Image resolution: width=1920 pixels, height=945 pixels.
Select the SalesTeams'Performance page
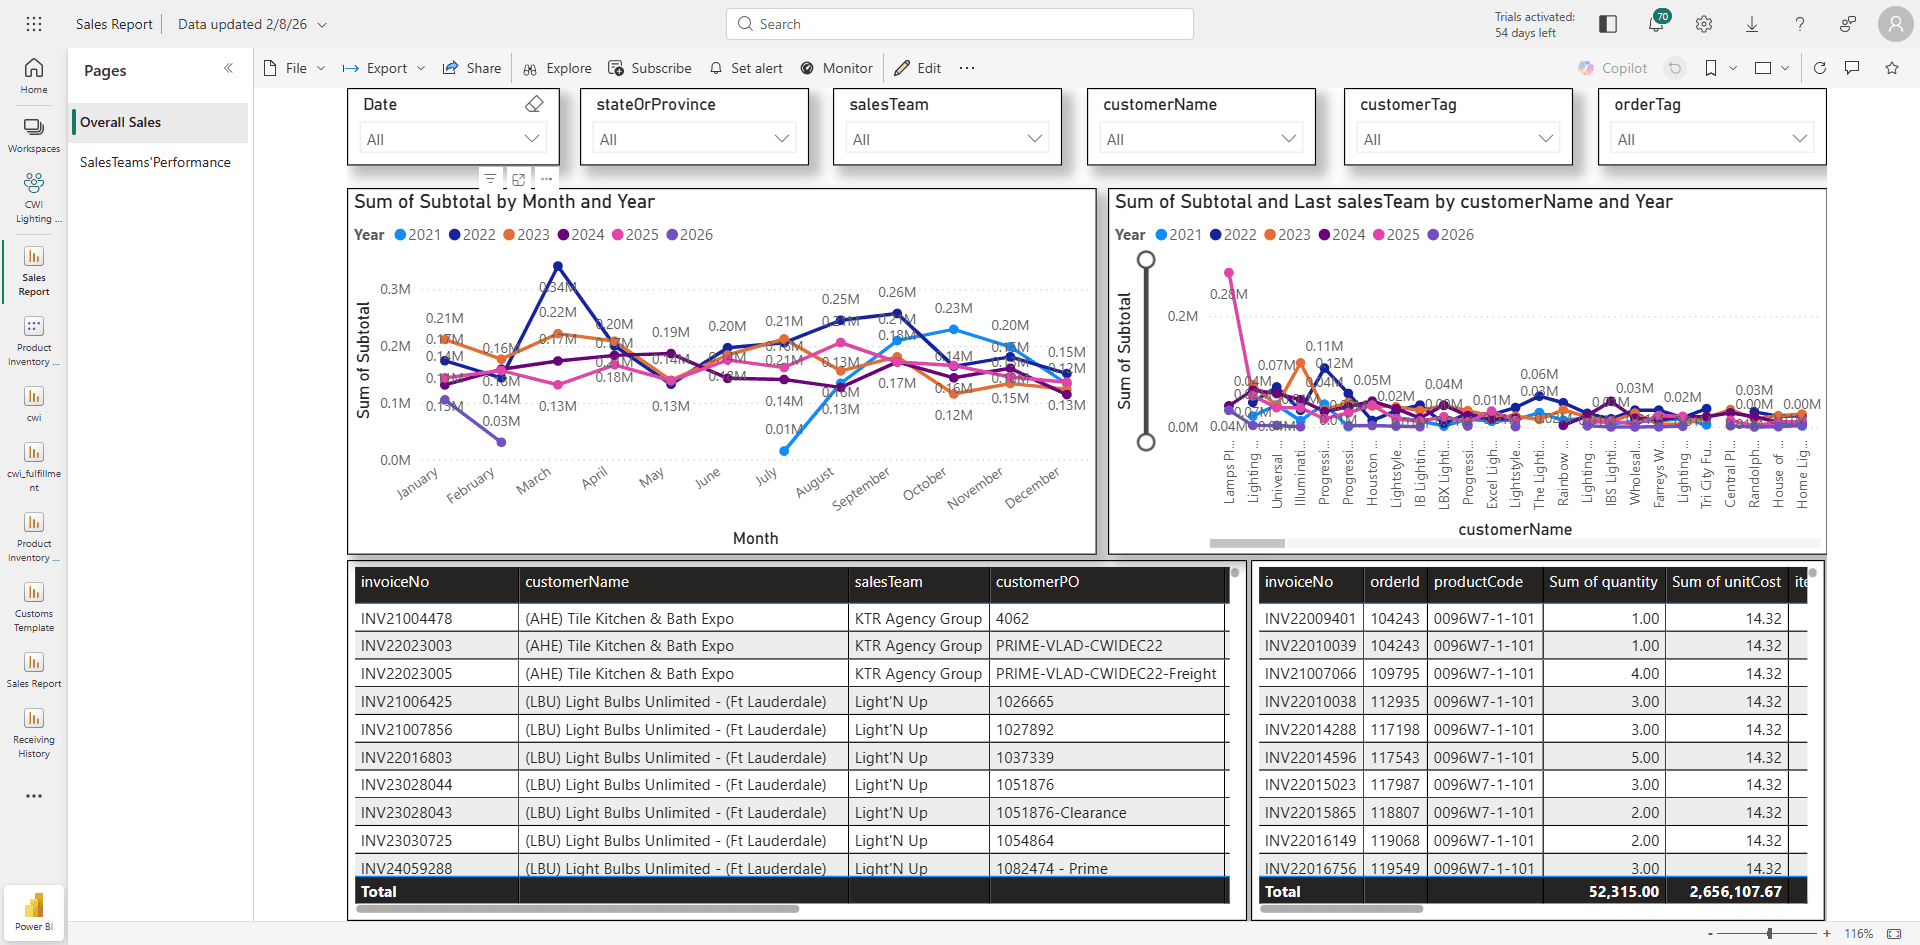click(x=160, y=162)
